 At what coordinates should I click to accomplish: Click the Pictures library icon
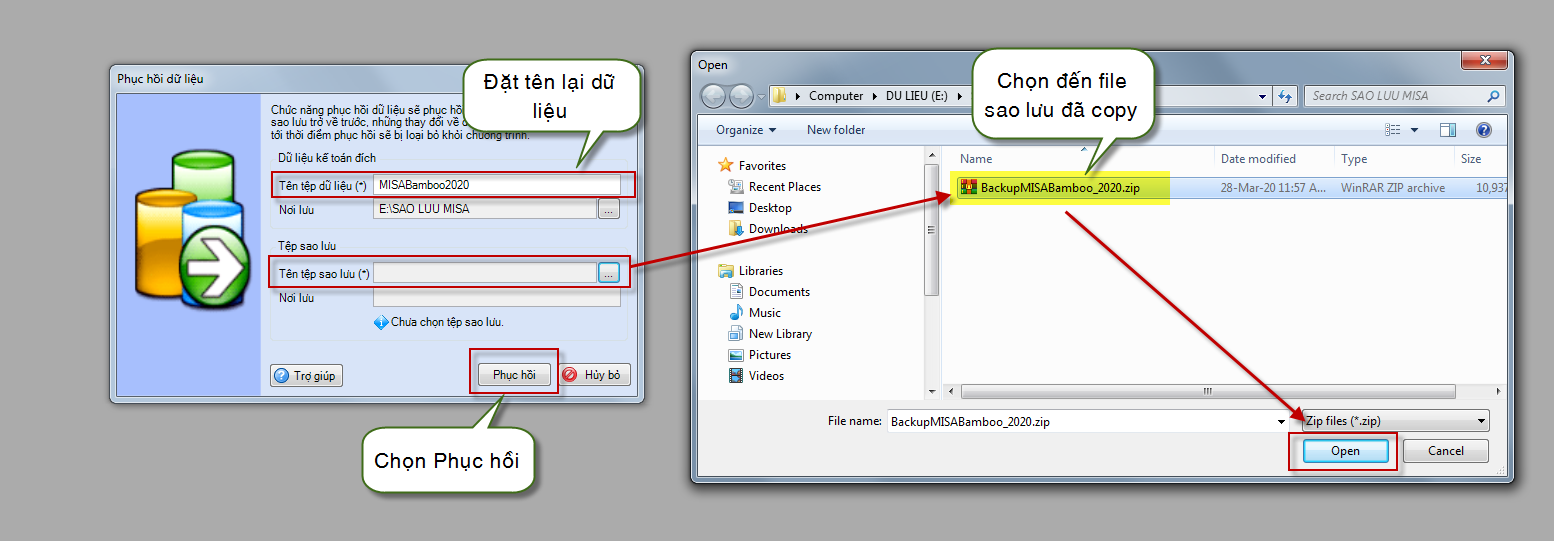(736, 355)
